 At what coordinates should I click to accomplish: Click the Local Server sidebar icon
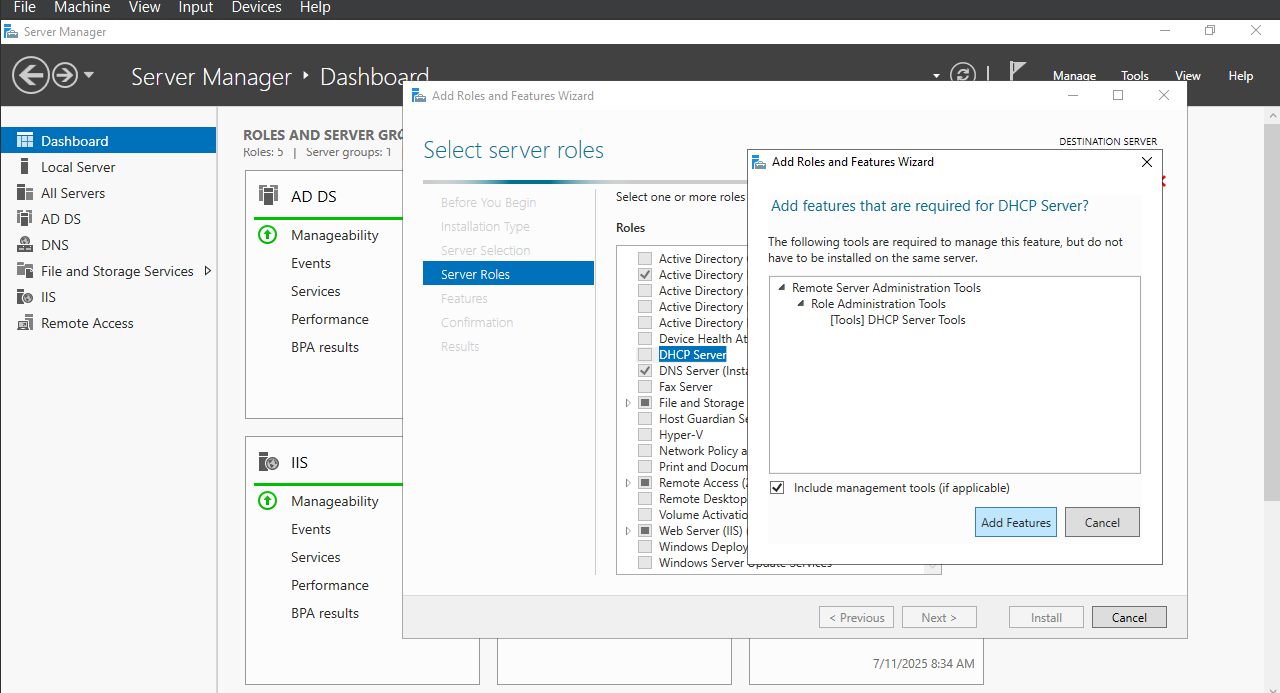[24, 167]
